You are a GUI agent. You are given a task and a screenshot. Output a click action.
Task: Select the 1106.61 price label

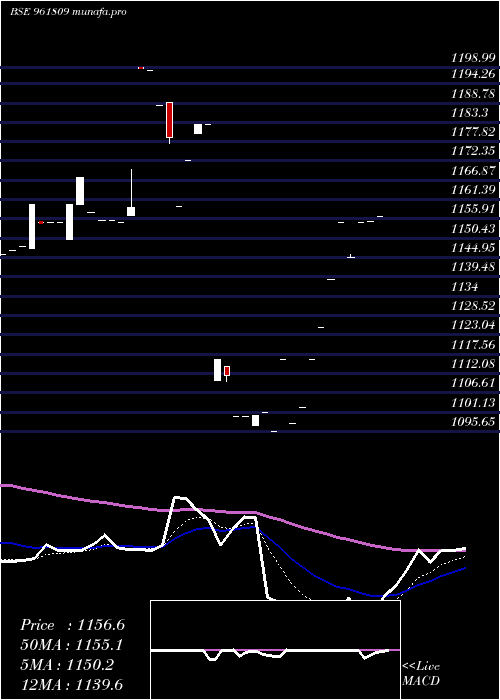coord(473,383)
